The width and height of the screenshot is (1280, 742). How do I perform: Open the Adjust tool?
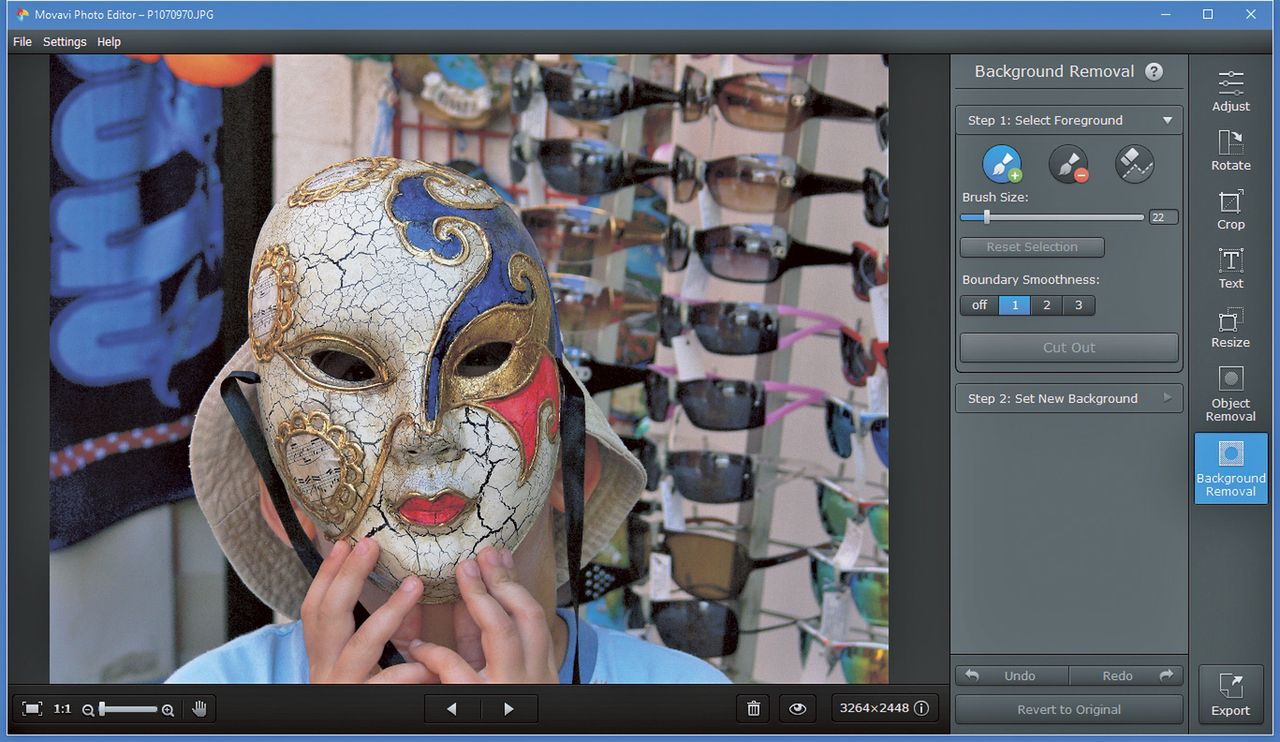(x=1231, y=90)
